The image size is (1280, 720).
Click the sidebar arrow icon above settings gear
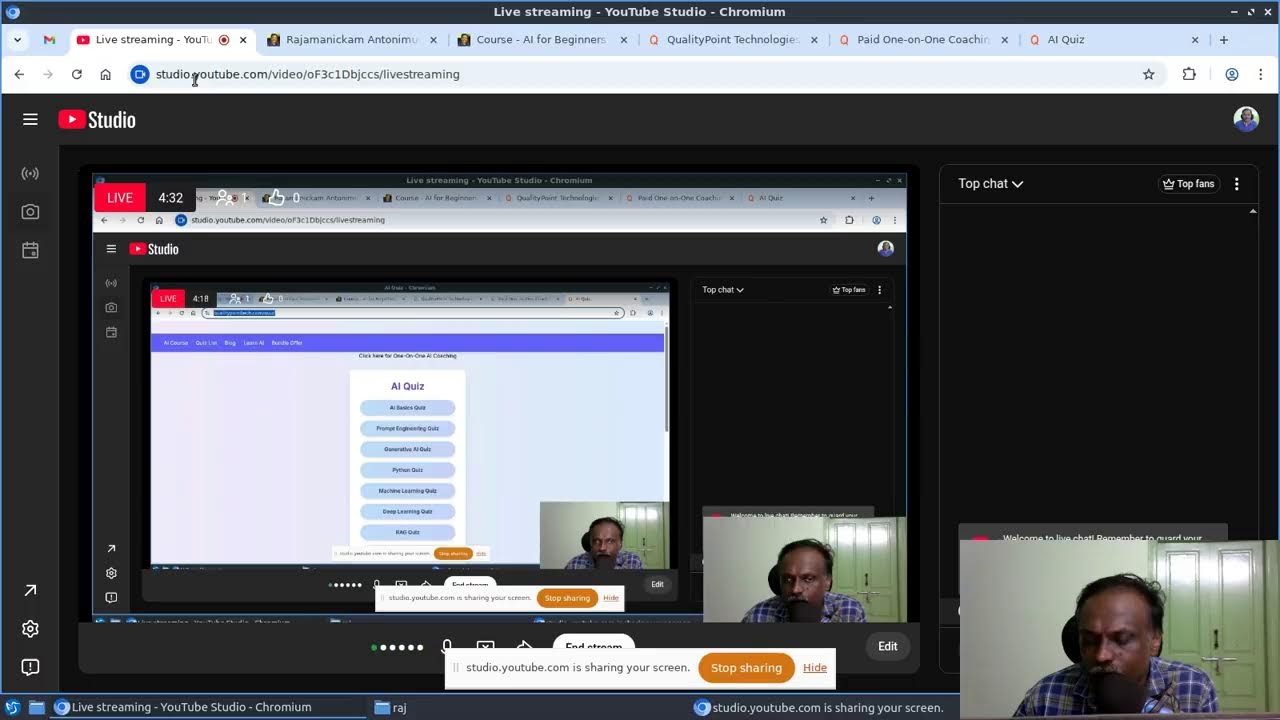tap(30, 591)
